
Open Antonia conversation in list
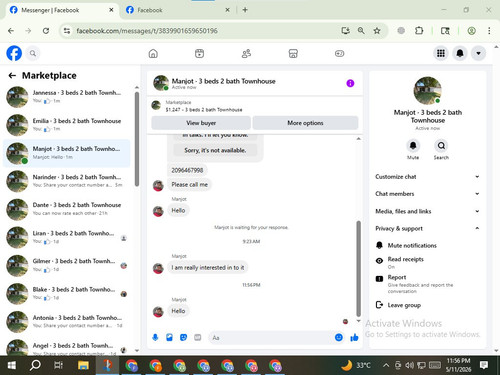click(x=67, y=322)
